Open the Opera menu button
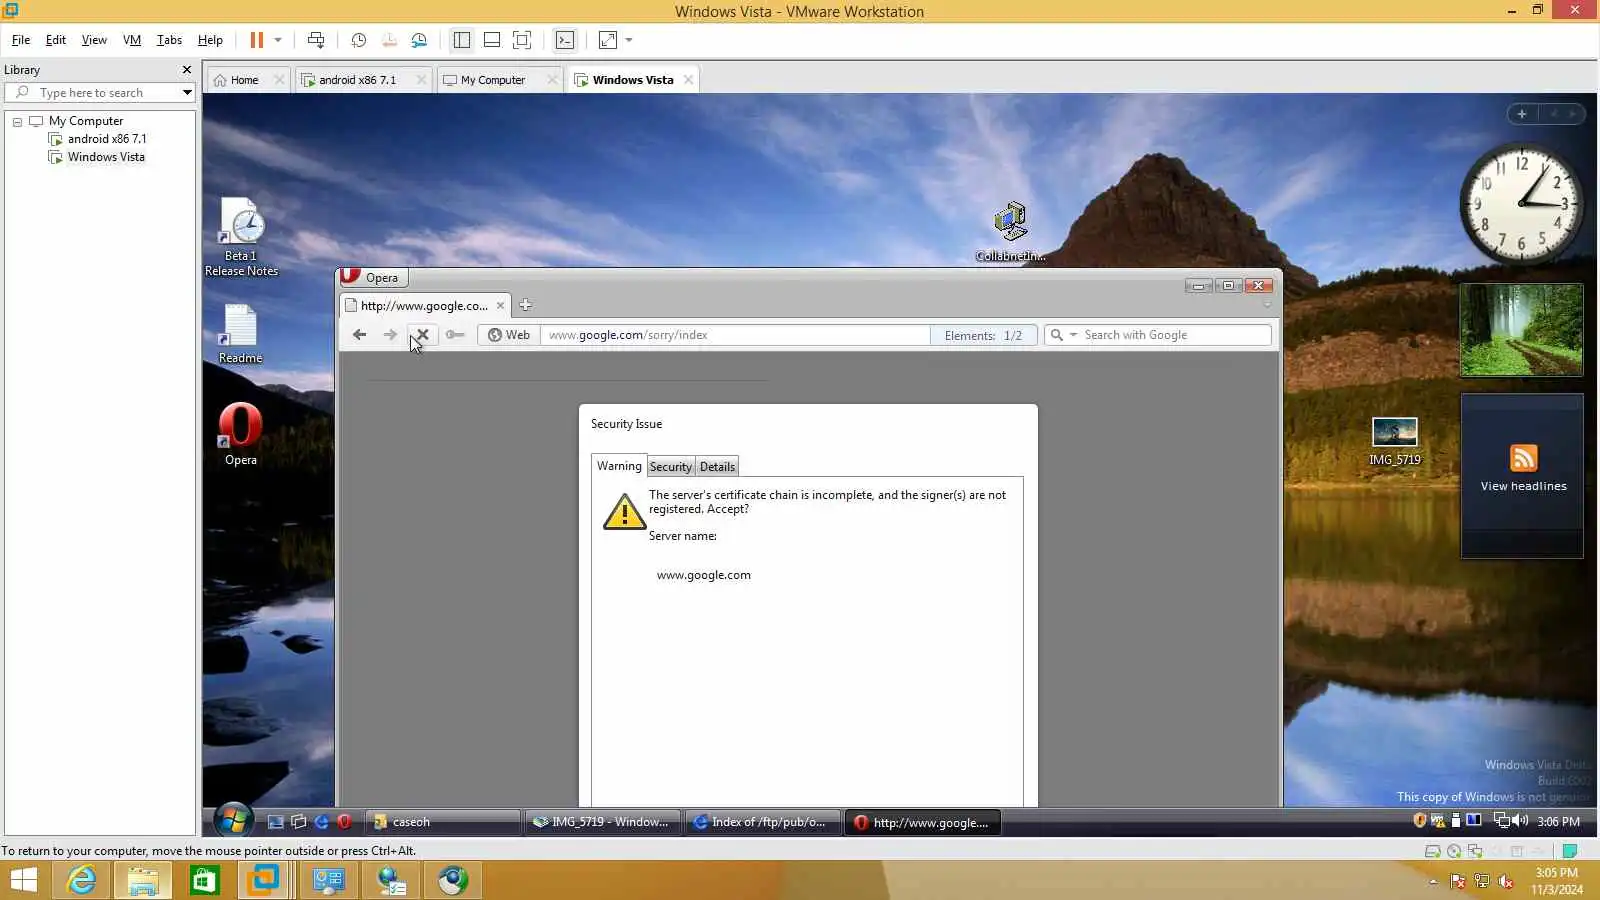The width and height of the screenshot is (1600, 900). 372,278
